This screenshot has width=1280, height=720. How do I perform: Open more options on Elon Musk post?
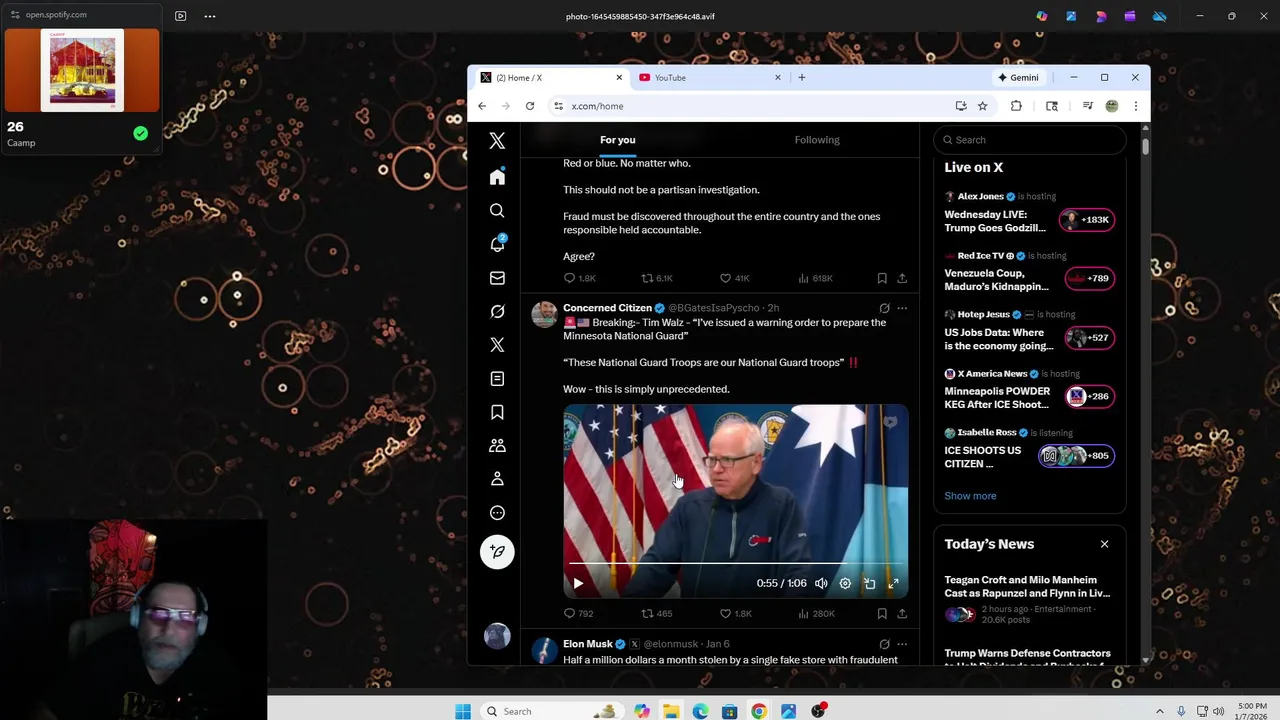[x=902, y=644]
